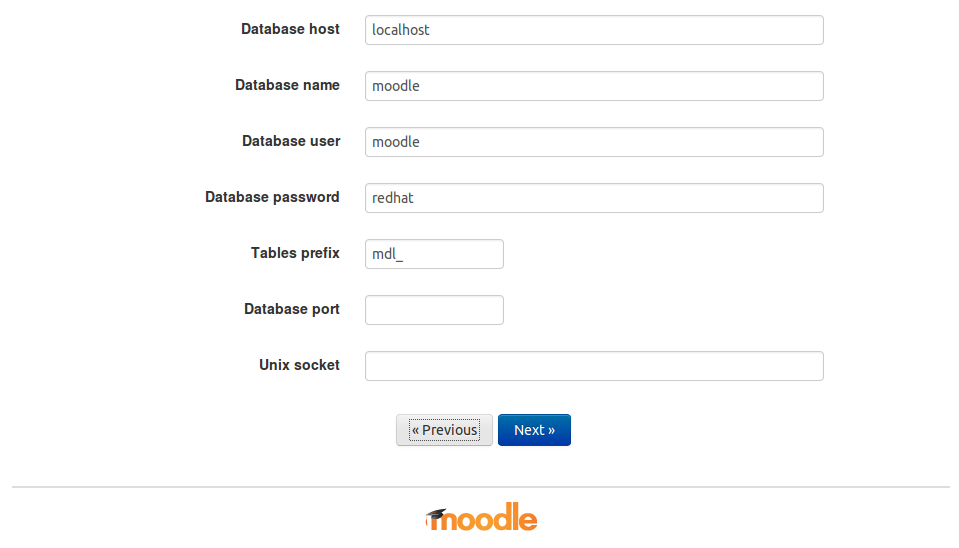959x548 pixels.
Task: Proceed with the blue Next button
Action: 534,430
